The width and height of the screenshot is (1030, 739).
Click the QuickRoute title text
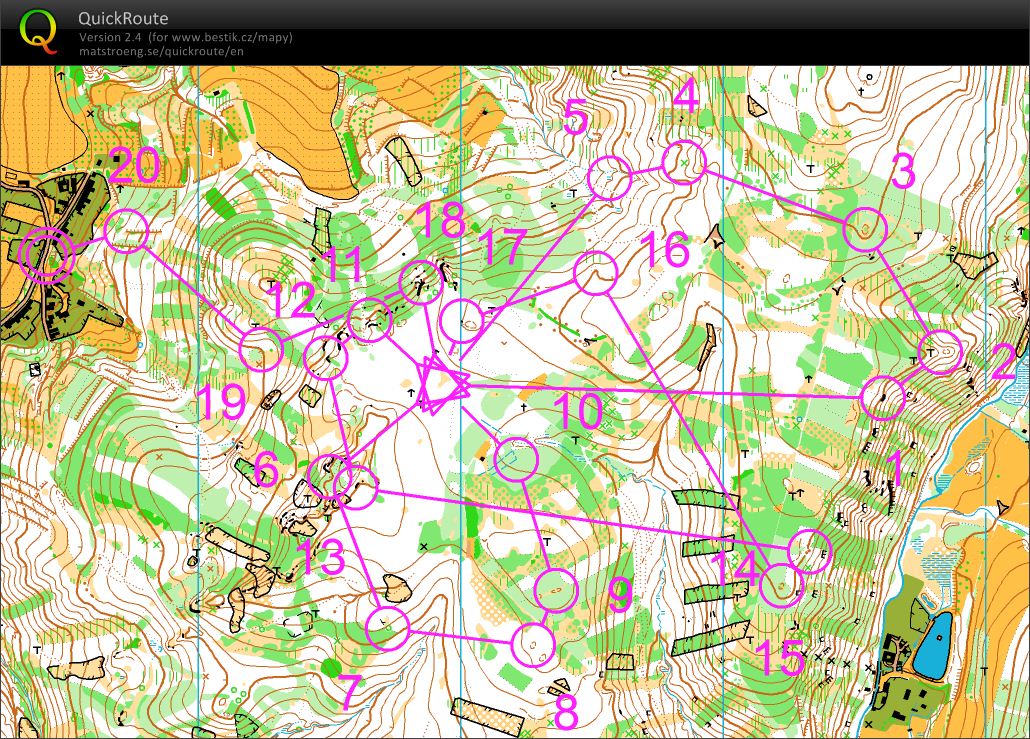pyautogui.click(x=123, y=19)
